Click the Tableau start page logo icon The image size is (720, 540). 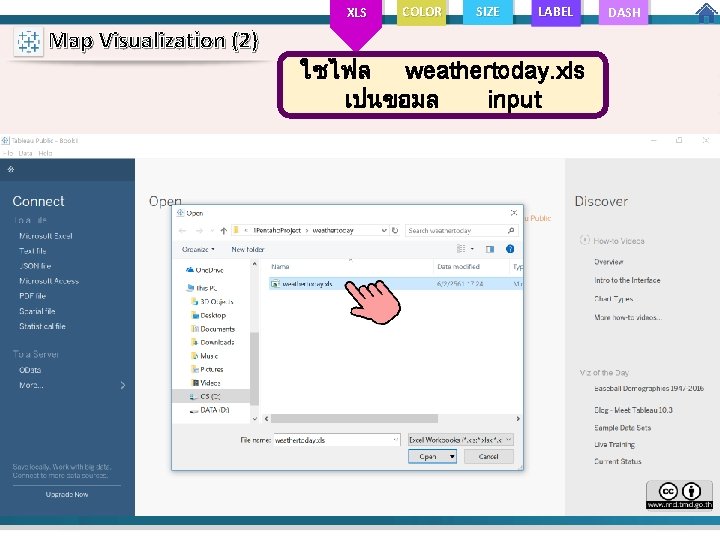(11, 169)
